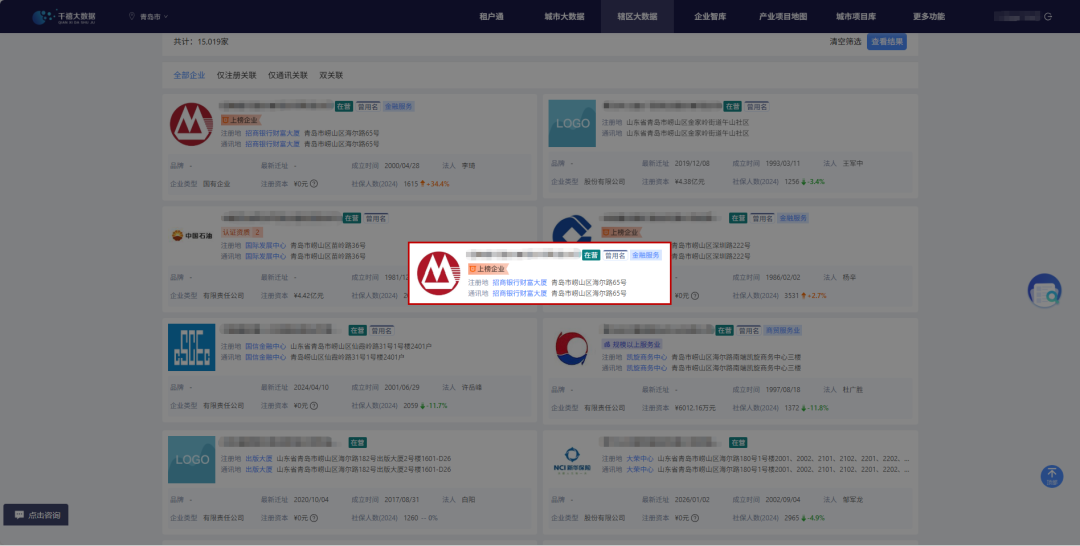Click 金融服务 tag in the highlighted popup
The height and width of the screenshot is (546, 1080).
pyautogui.click(x=645, y=255)
